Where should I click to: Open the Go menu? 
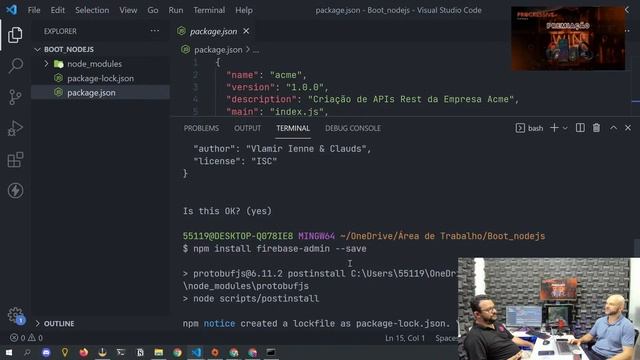tap(153, 10)
